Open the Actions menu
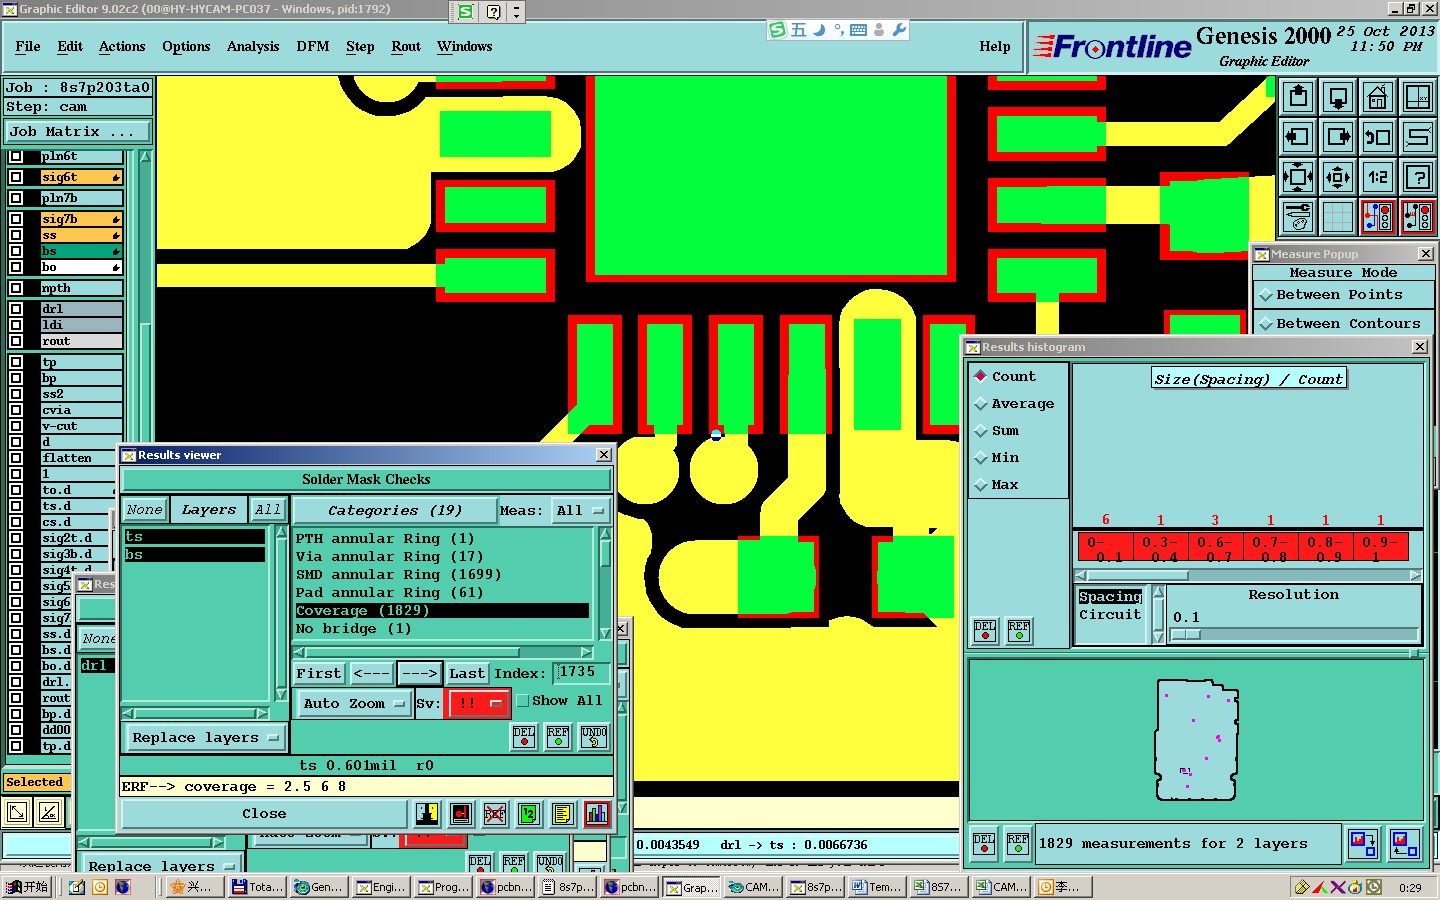This screenshot has height=900, width=1440. click(x=122, y=46)
